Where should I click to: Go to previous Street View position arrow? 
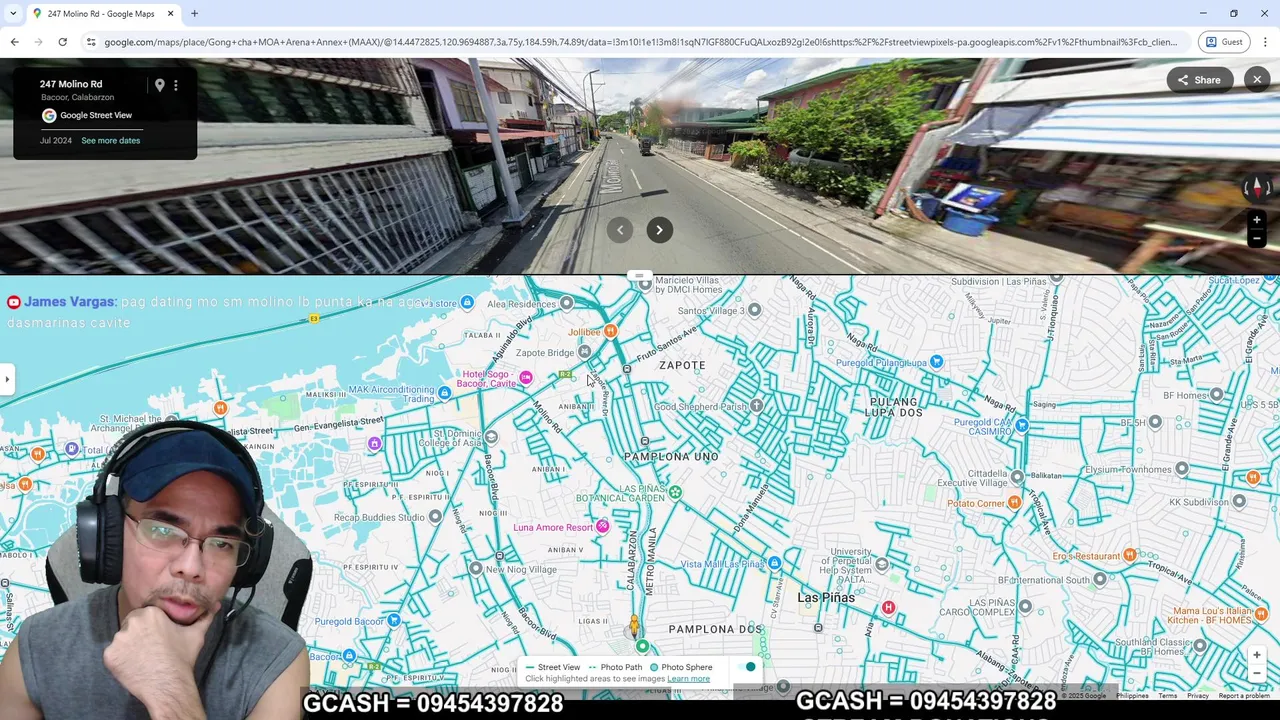tap(620, 230)
